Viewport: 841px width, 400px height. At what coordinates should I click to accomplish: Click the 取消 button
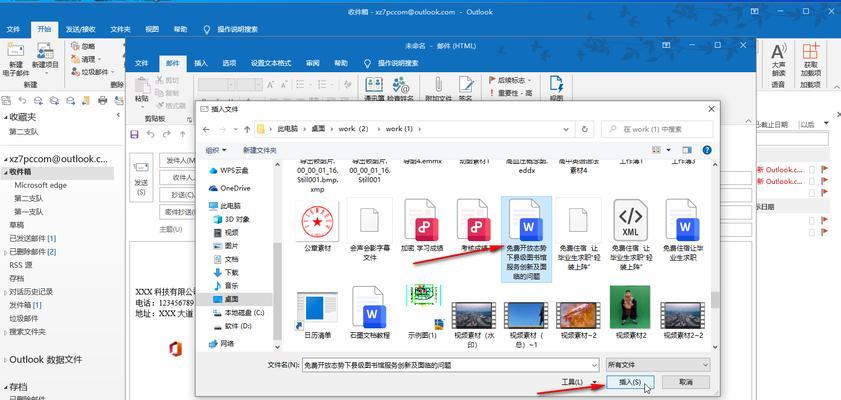(x=686, y=382)
